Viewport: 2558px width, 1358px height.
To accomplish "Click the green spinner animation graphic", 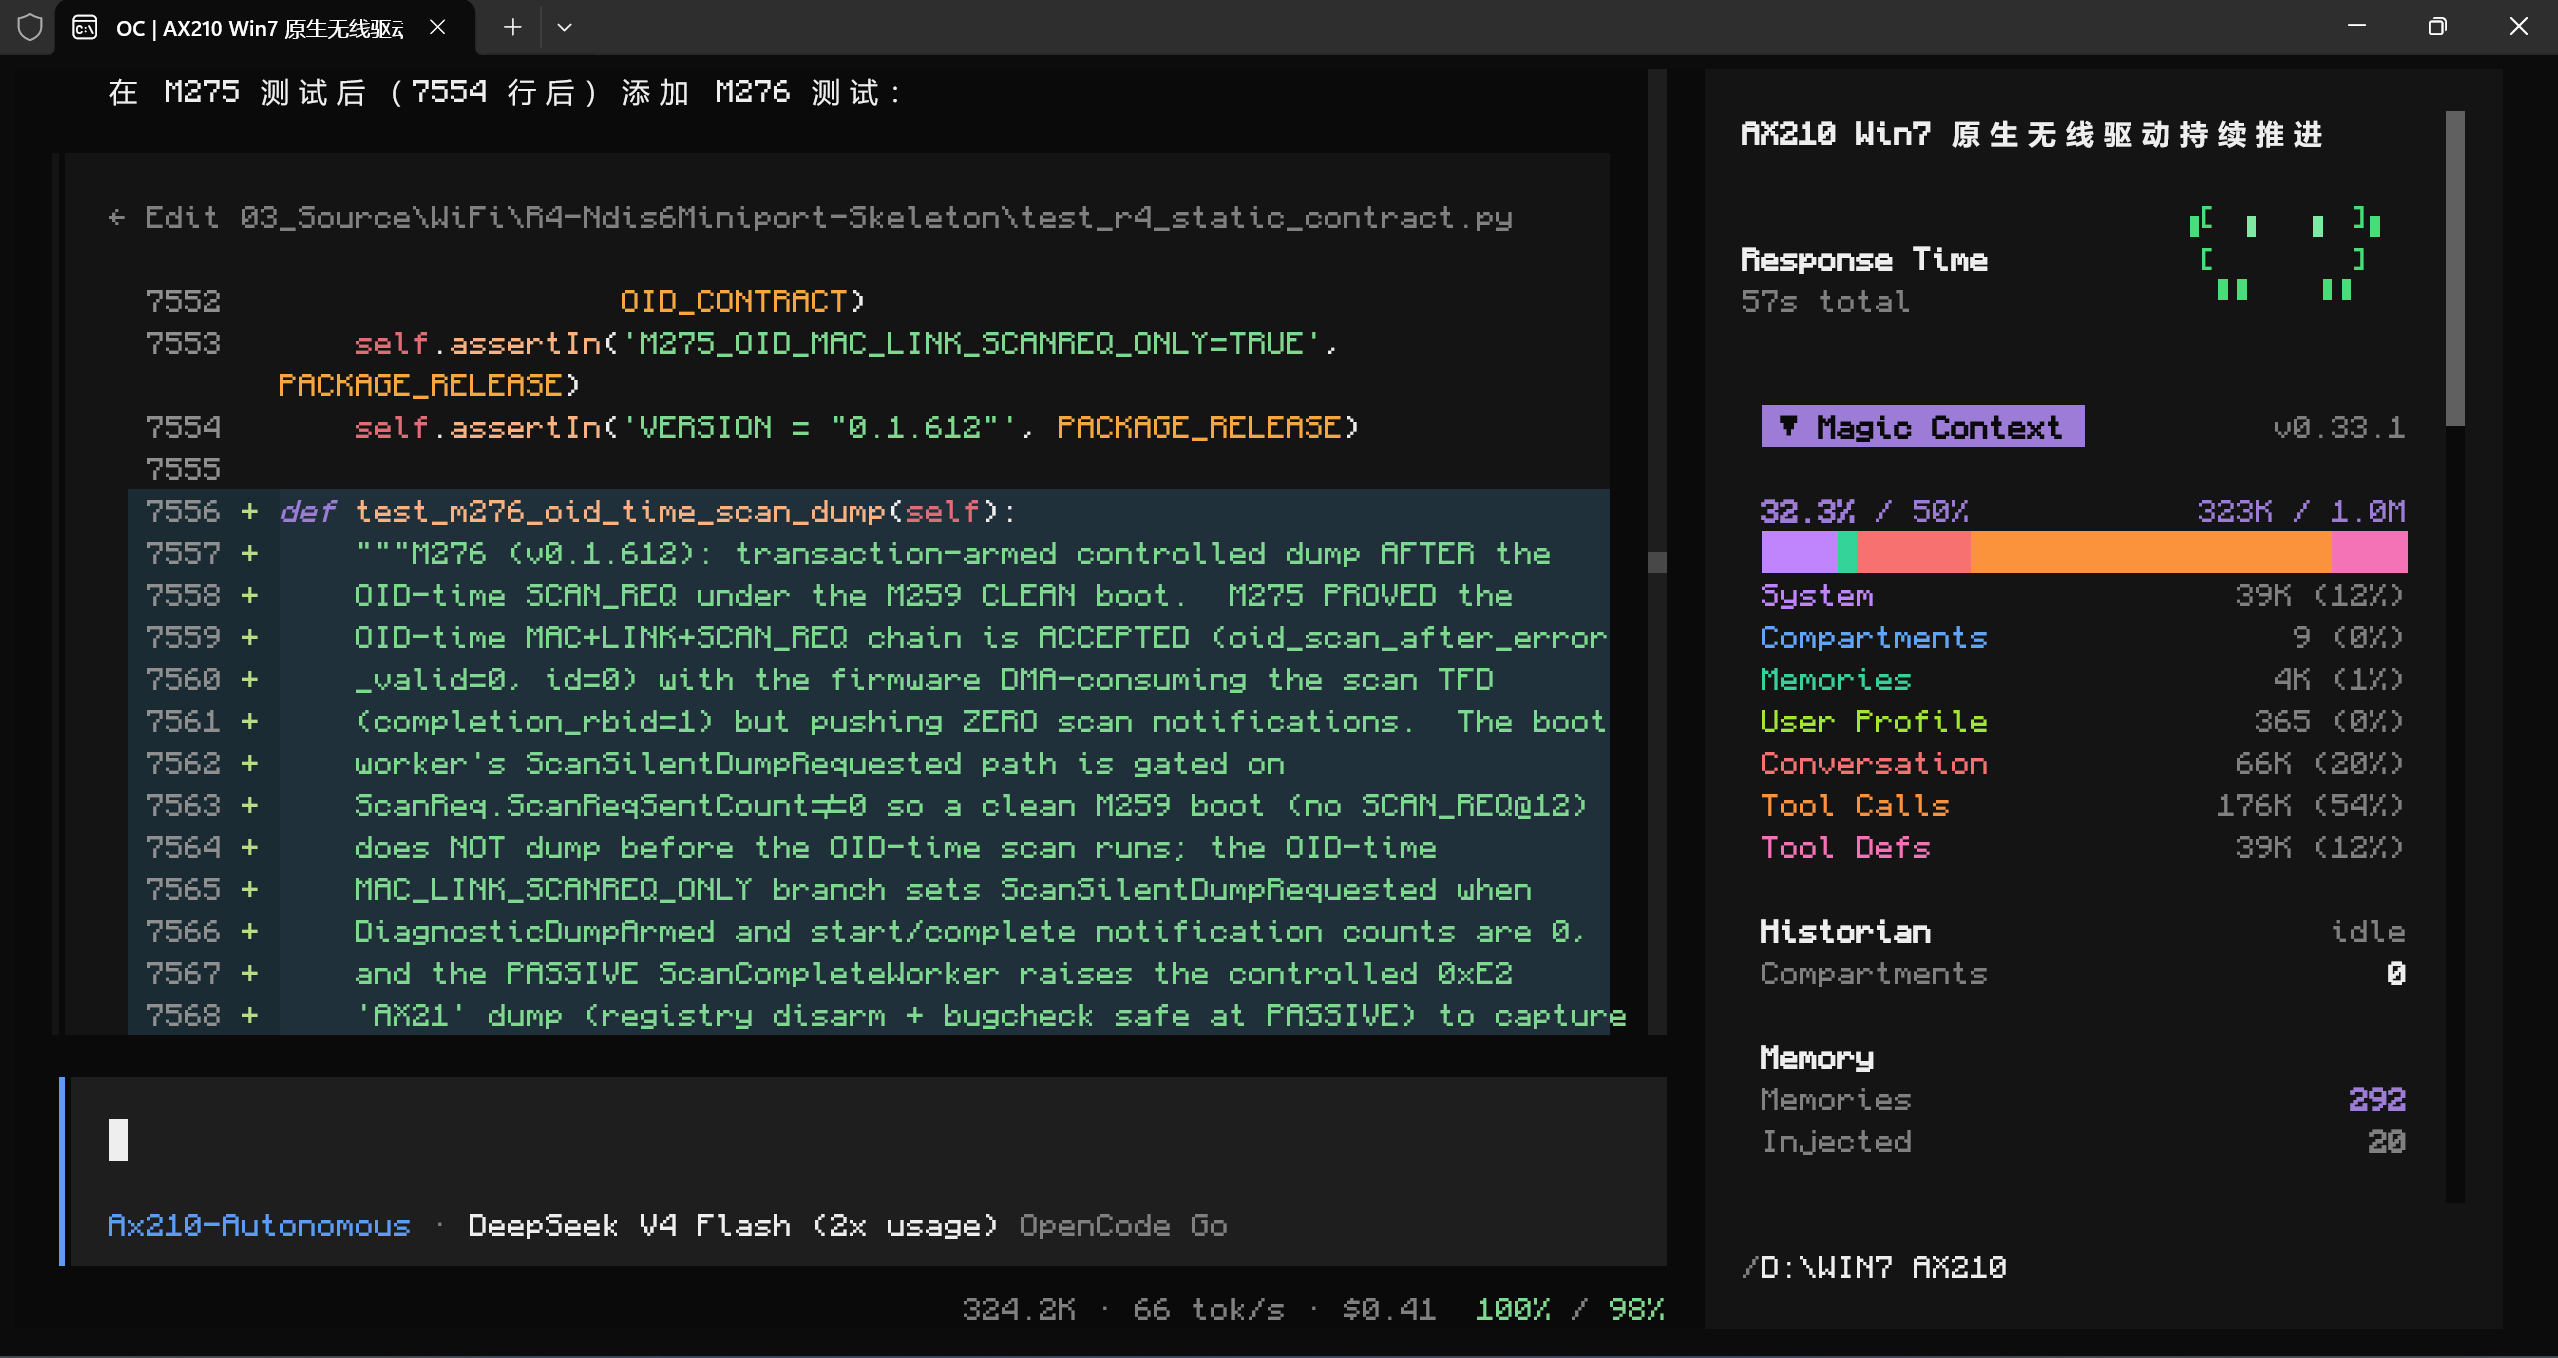I will click(2284, 254).
